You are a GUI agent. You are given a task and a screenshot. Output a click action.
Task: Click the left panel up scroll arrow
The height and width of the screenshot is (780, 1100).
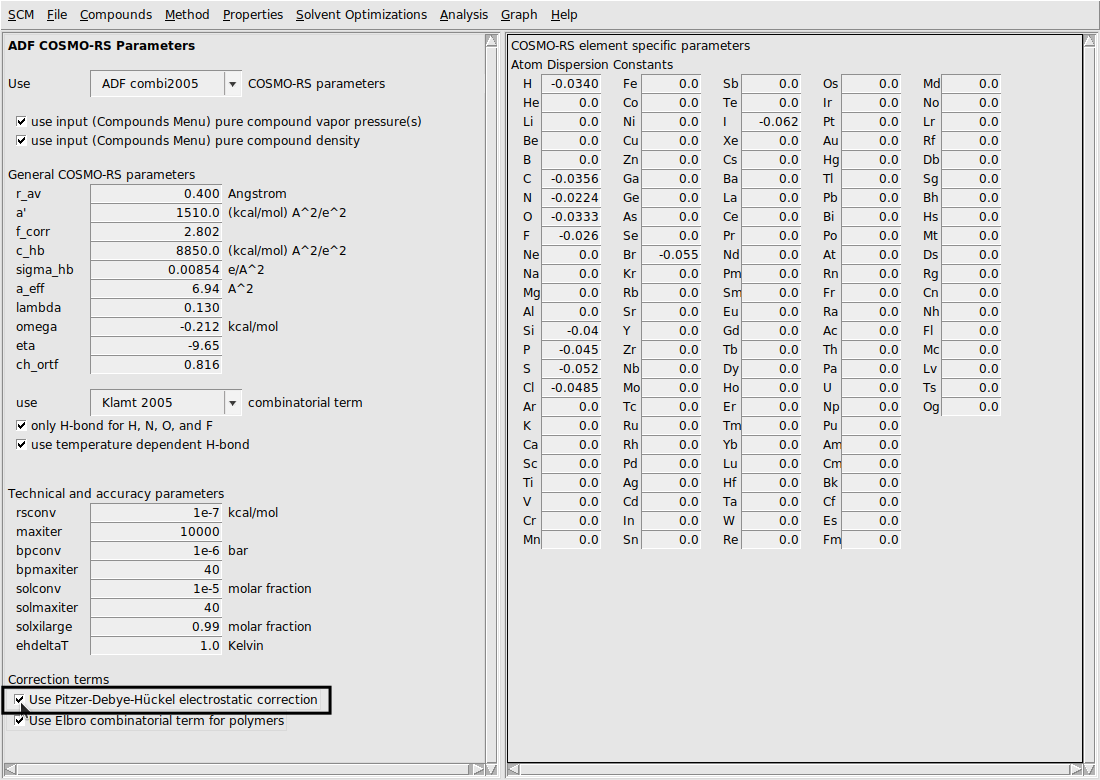click(x=491, y=41)
